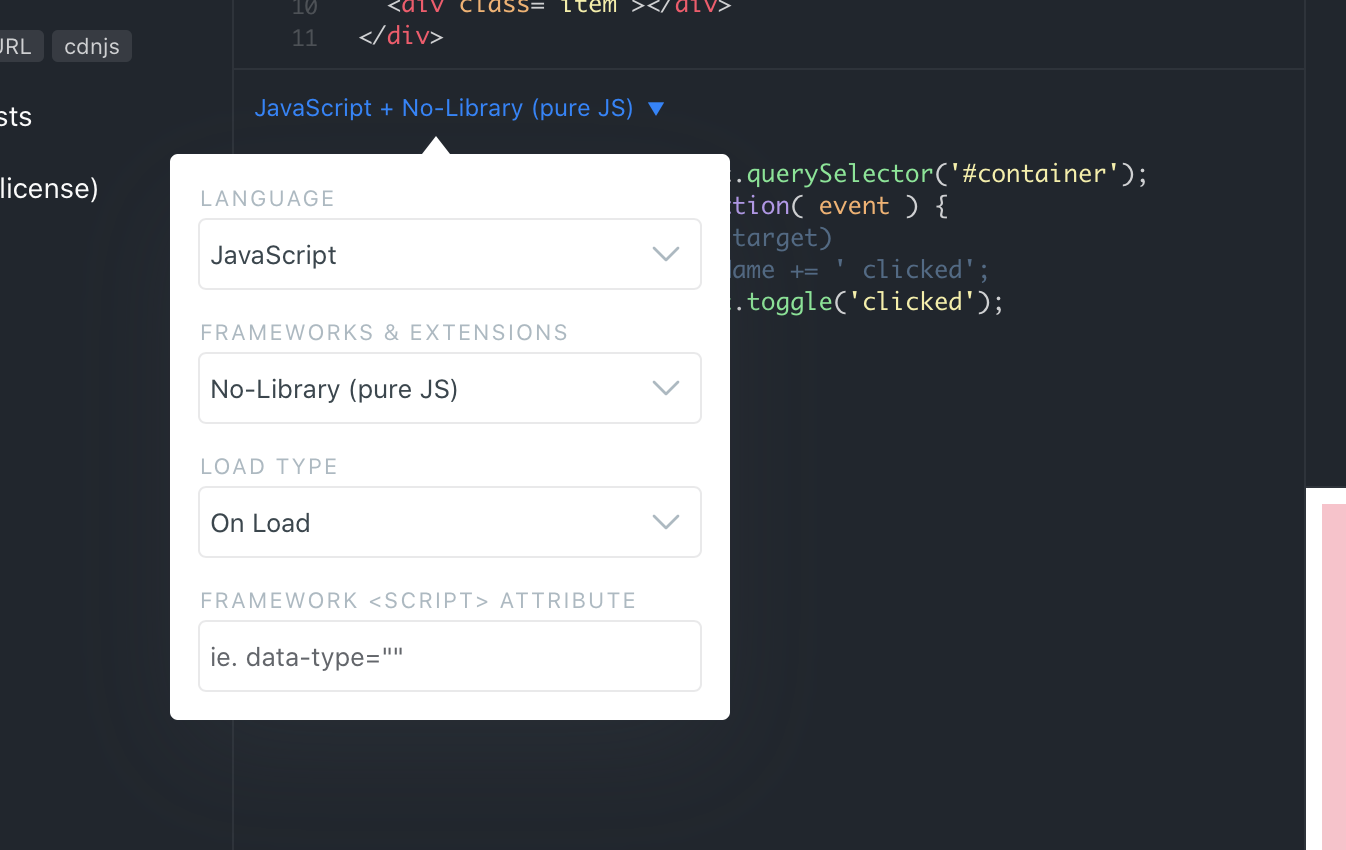The height and width of the screenshot is (850, 1346).
Task: Focus the Framework script attribute input
Action: point(449,656)
